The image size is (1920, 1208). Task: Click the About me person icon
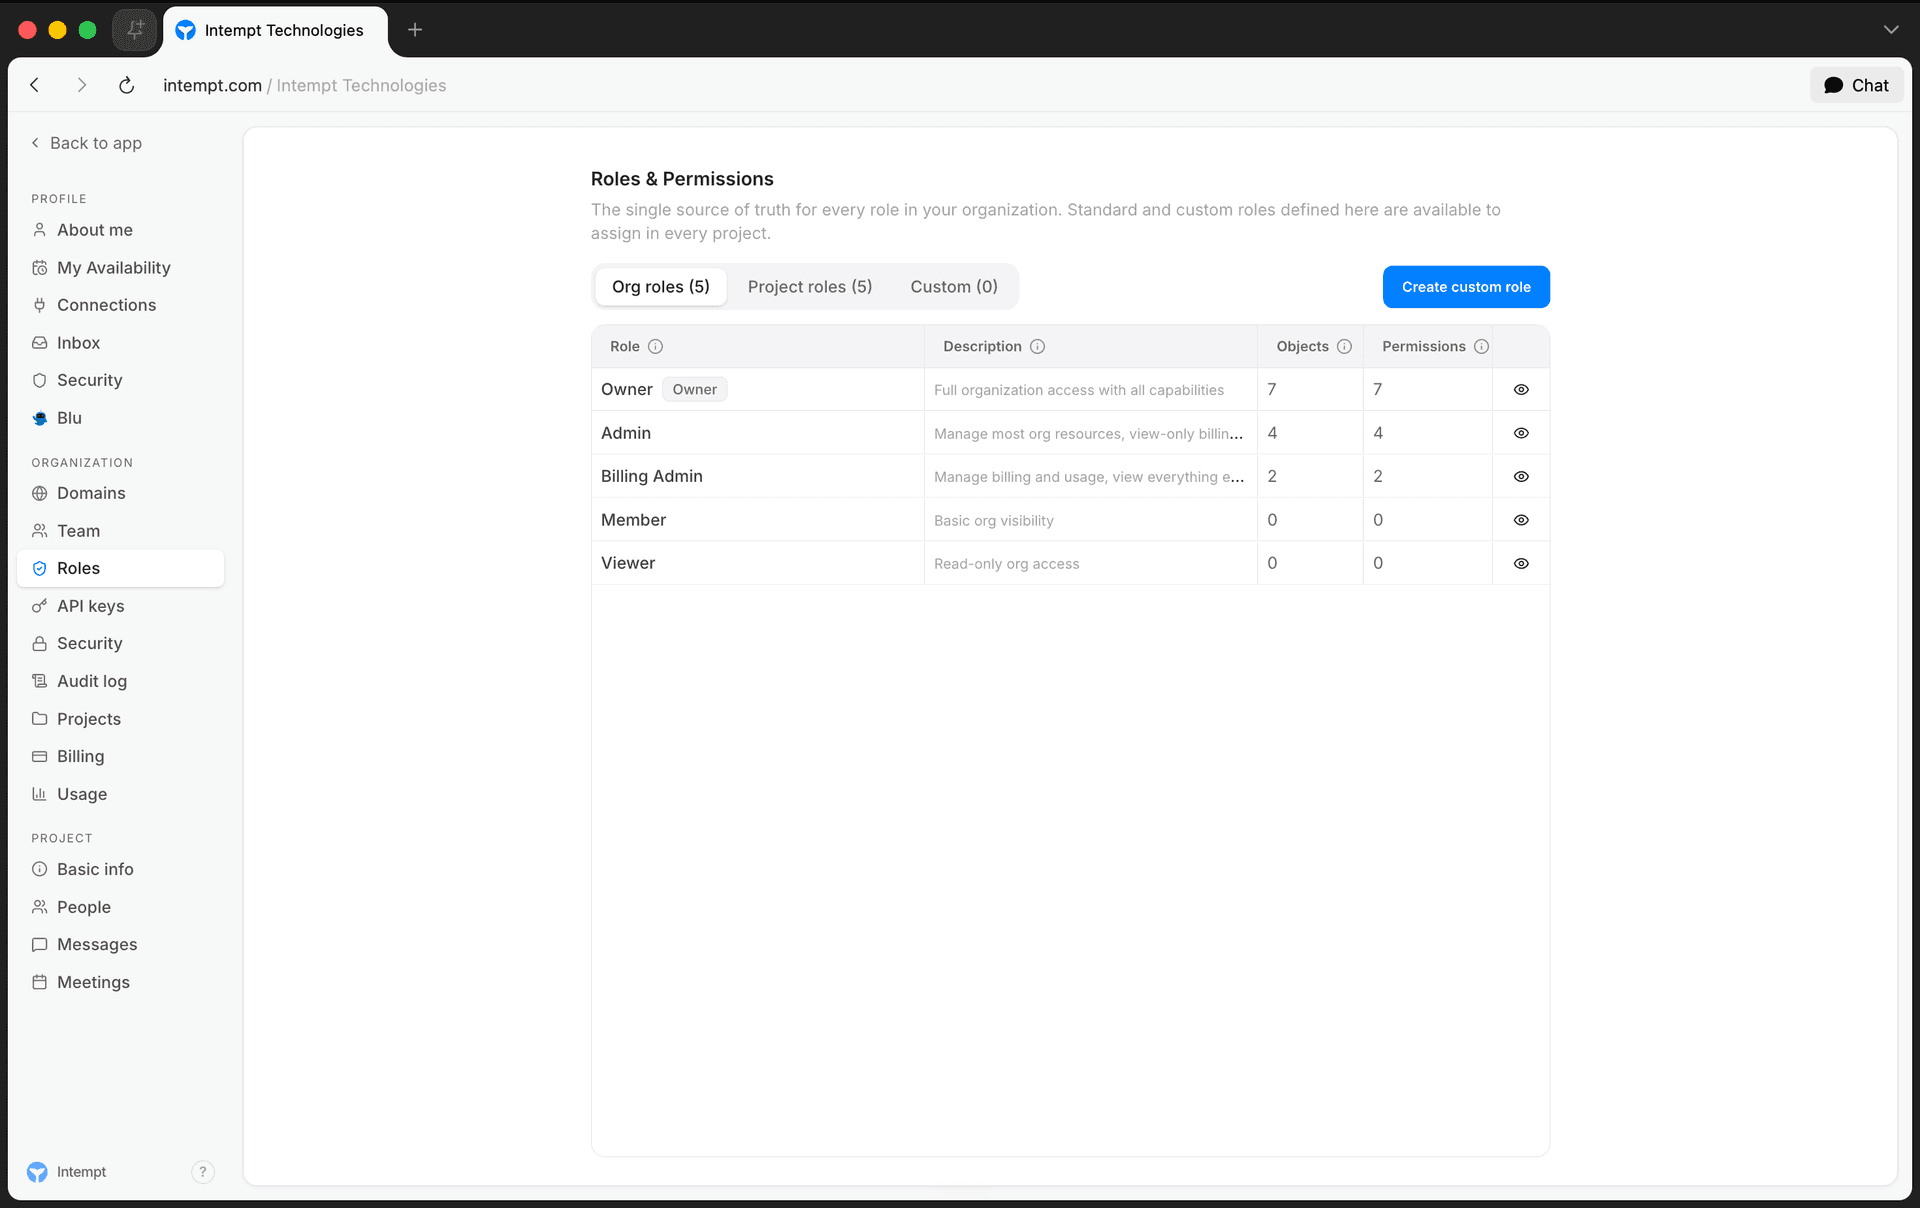click(x=40, y=230)
